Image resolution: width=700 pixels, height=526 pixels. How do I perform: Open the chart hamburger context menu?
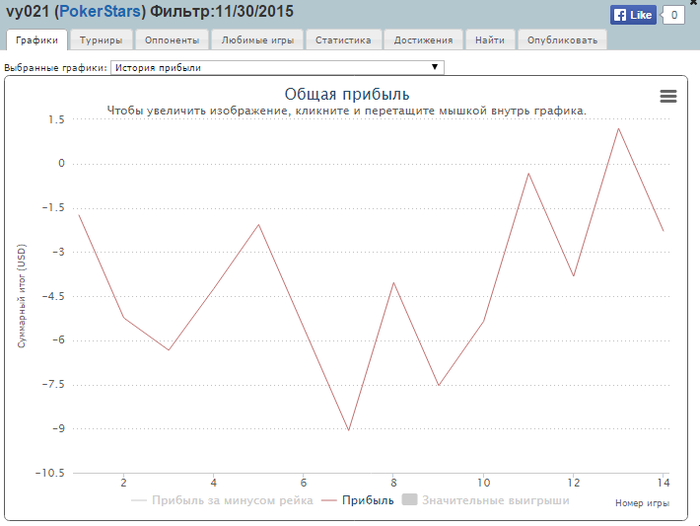coord(668,96)
